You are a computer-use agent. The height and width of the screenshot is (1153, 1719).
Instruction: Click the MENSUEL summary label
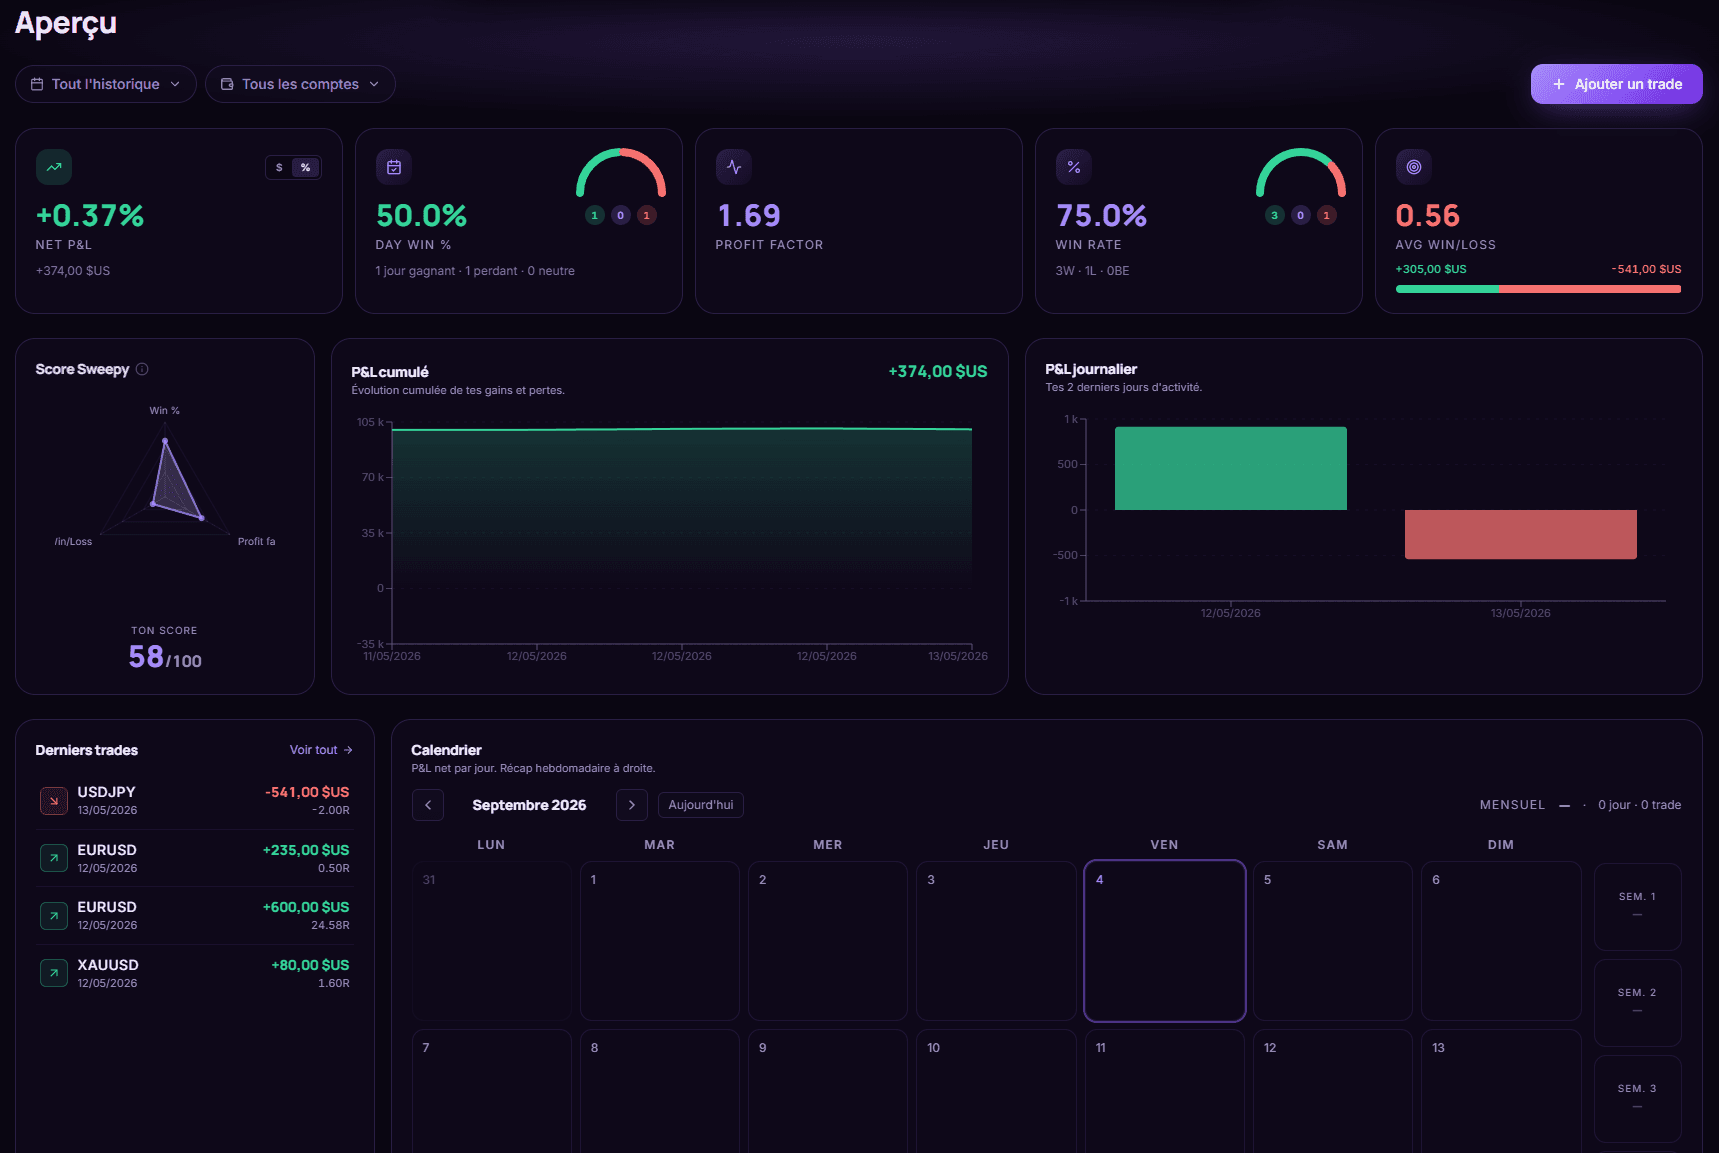coord(1512,805)
